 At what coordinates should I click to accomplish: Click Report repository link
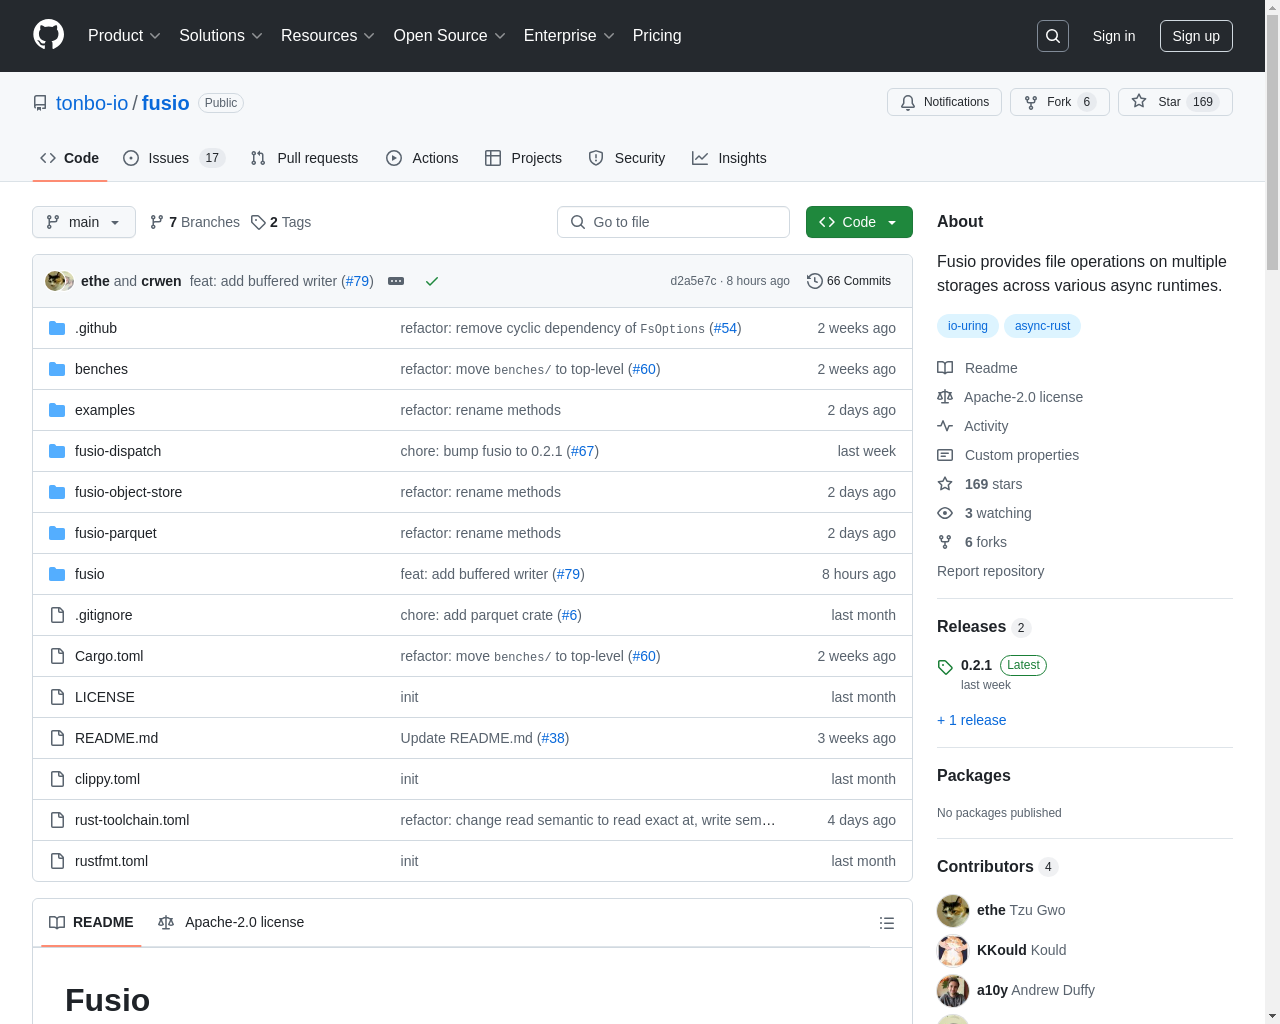[x=990, y=571]
